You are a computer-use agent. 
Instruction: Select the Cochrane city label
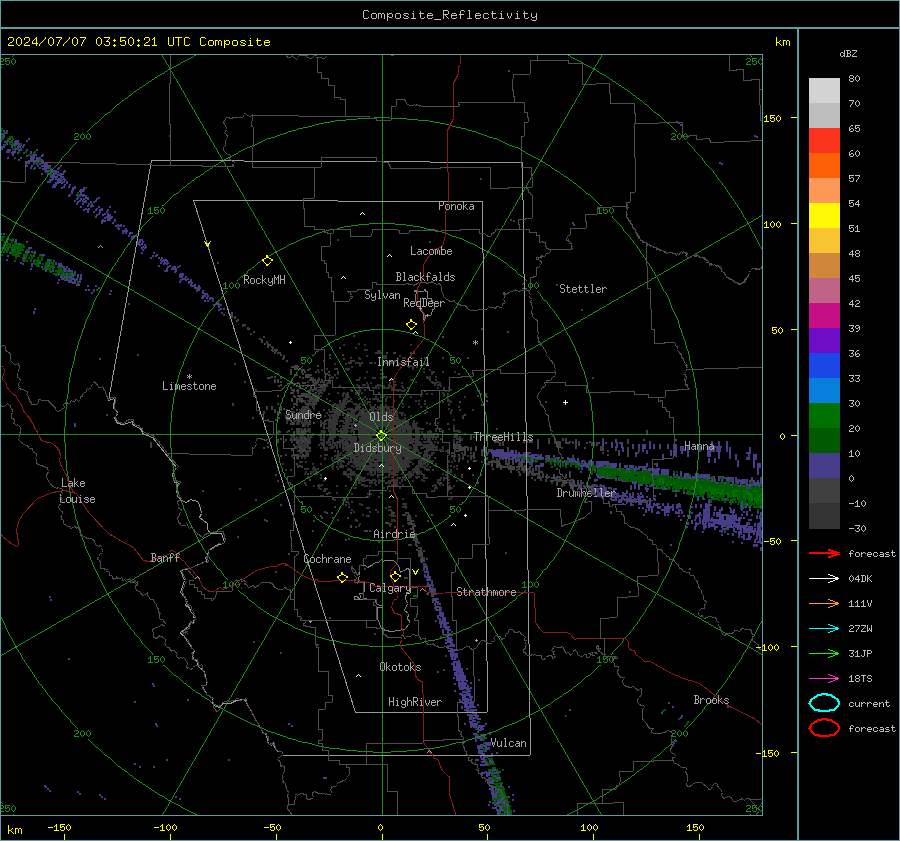(x=327, y=559)
